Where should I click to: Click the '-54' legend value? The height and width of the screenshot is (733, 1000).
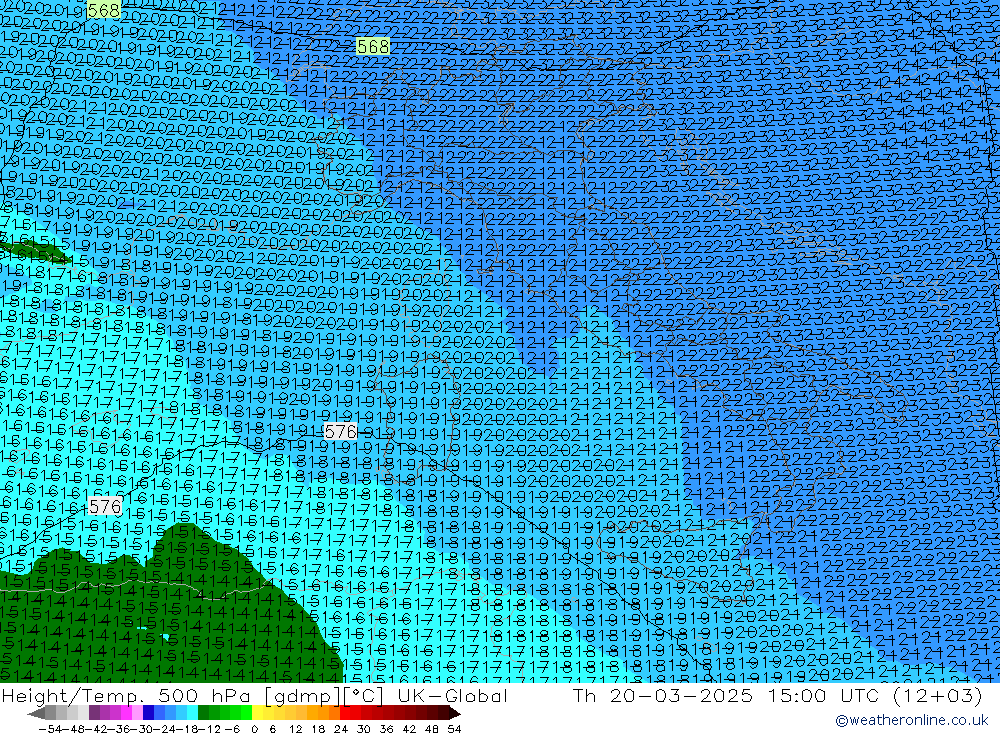coord(50,729)
